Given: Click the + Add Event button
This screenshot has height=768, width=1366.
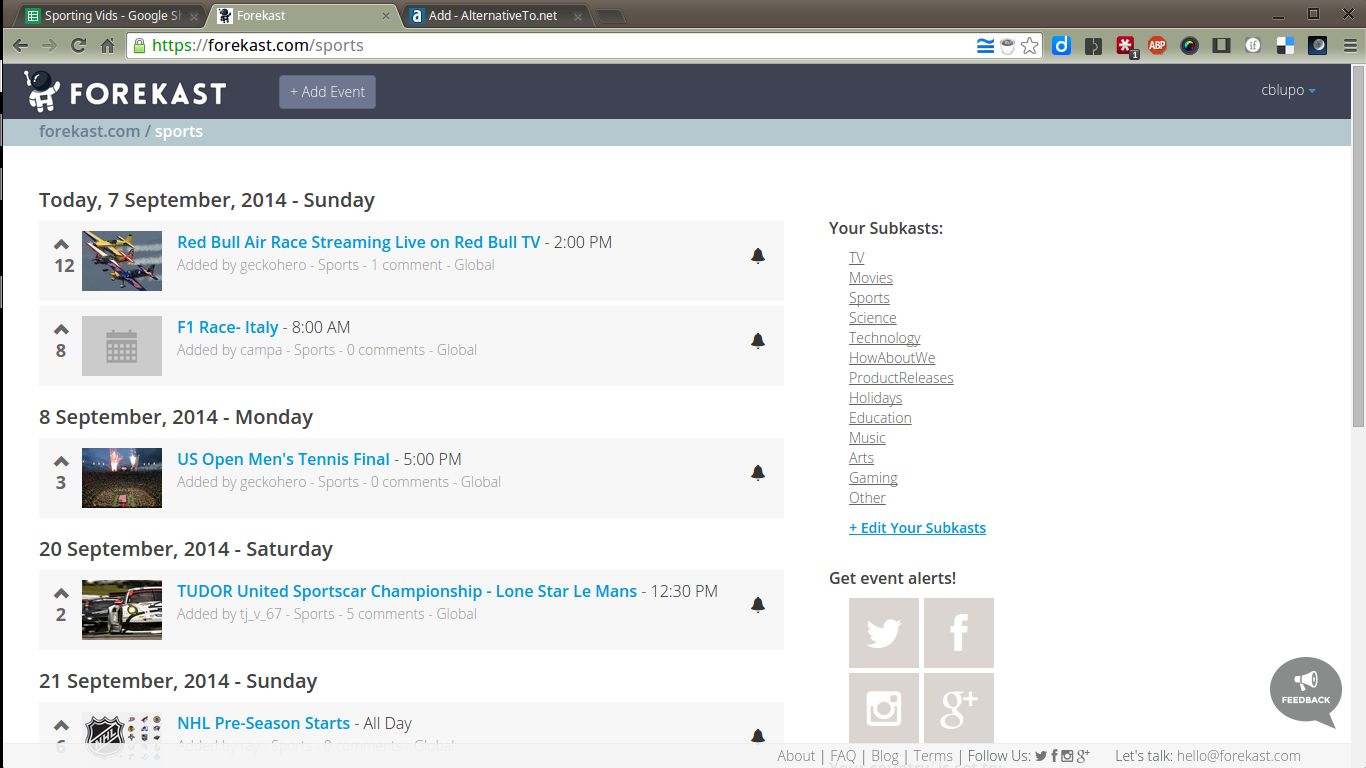Looking at the screenshot, I should (x=327, y=92).
